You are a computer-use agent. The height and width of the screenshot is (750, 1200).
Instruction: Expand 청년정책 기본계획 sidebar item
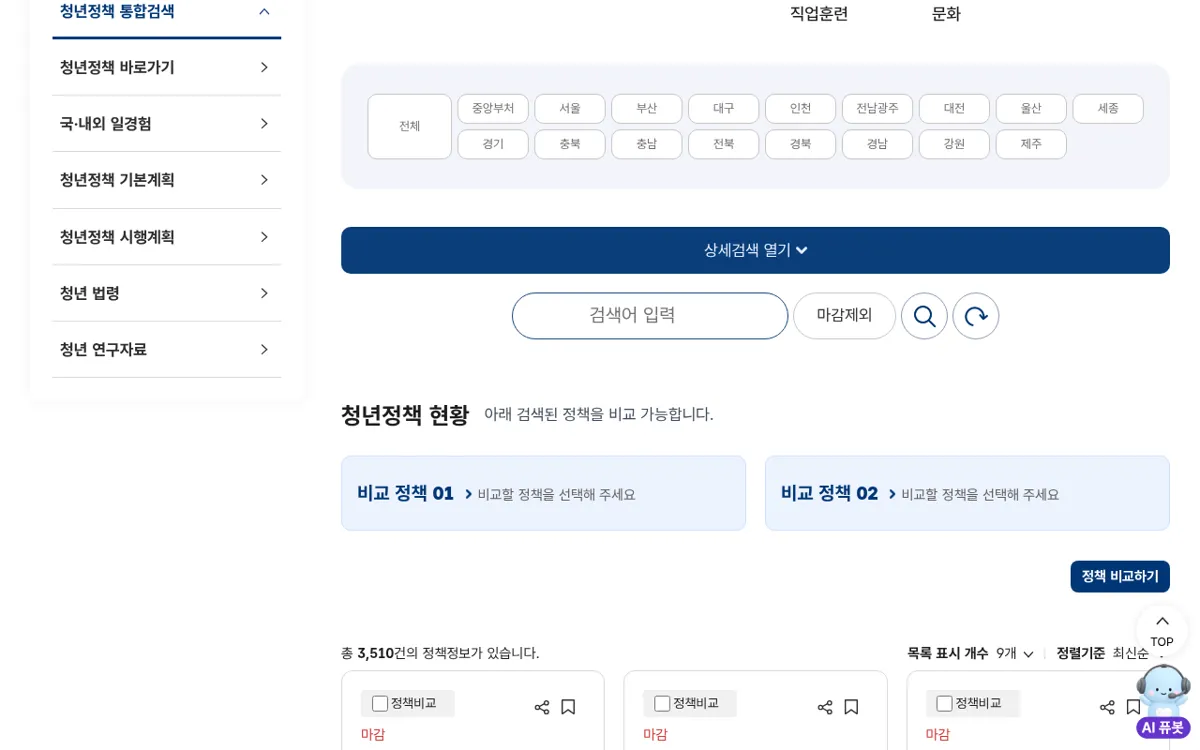pyautogui.click(x=166, y=180)
